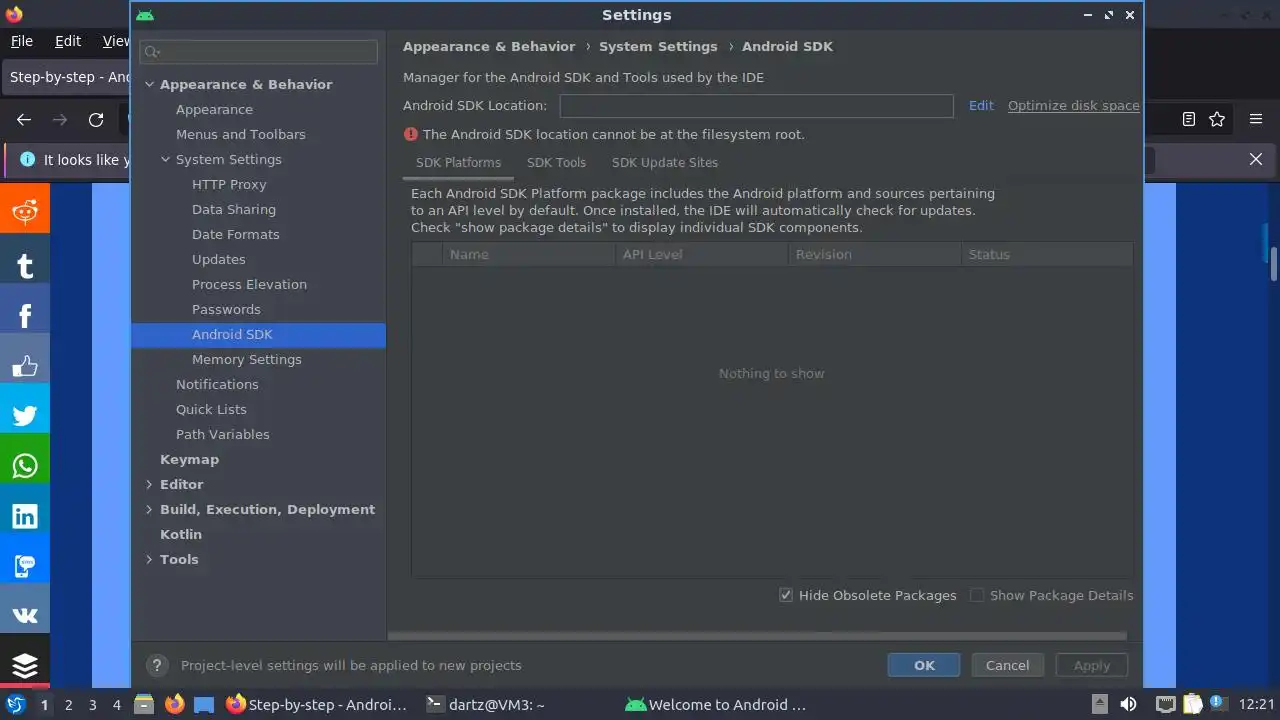
Task: Expand Build, Execution, Deployment node
Action: (x=149, y=509)
